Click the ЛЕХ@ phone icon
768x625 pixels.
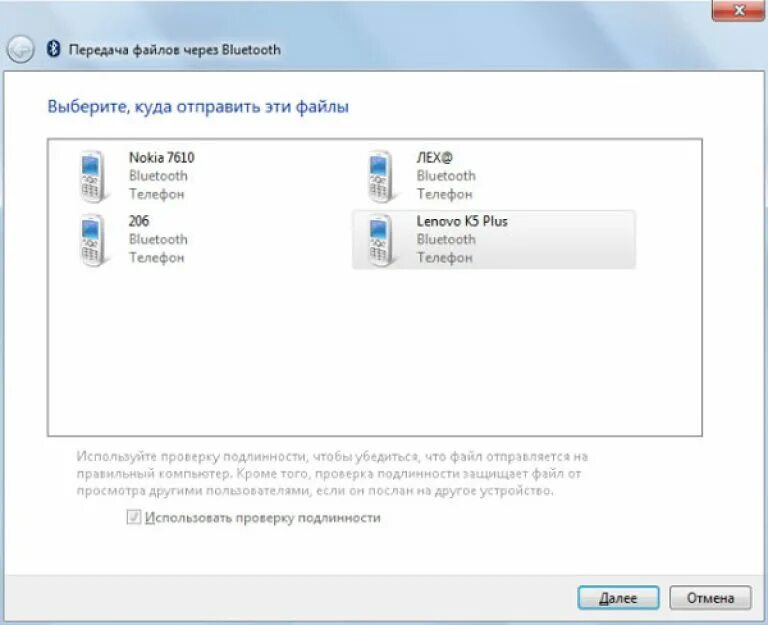pos(381,176)
